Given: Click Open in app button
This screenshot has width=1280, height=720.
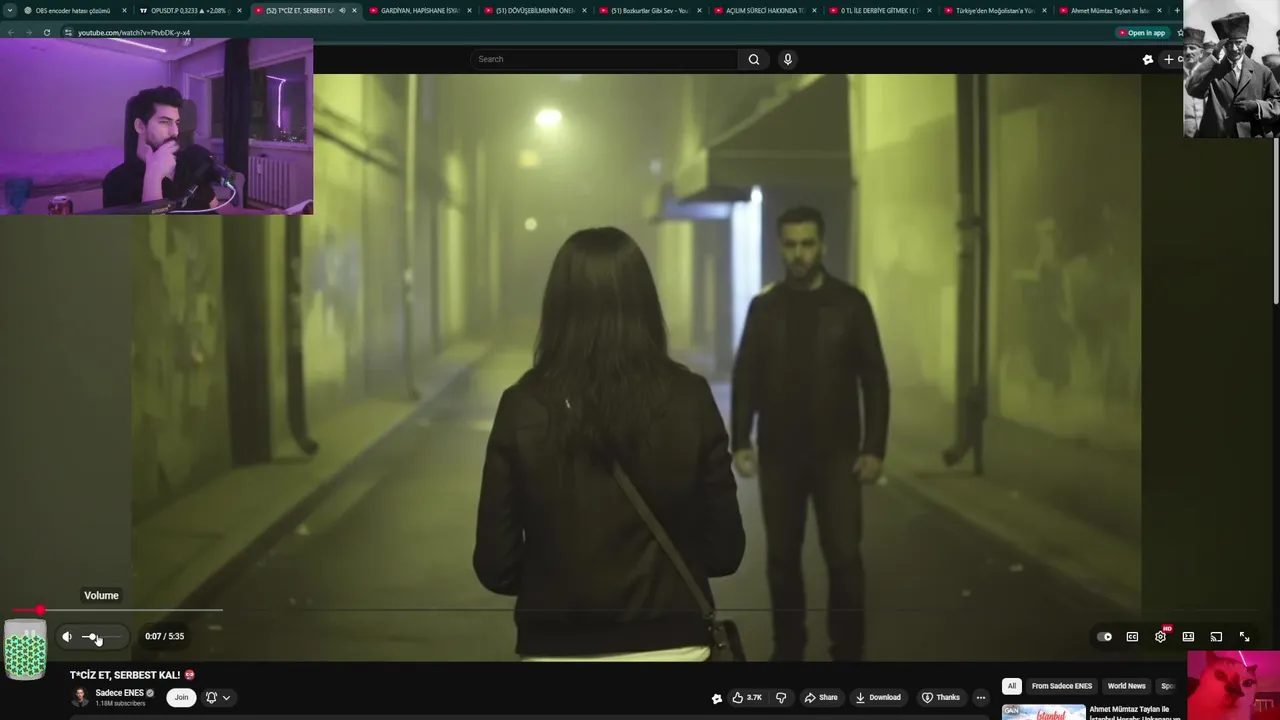Looking at the screenshot, I should point(1142,32).
